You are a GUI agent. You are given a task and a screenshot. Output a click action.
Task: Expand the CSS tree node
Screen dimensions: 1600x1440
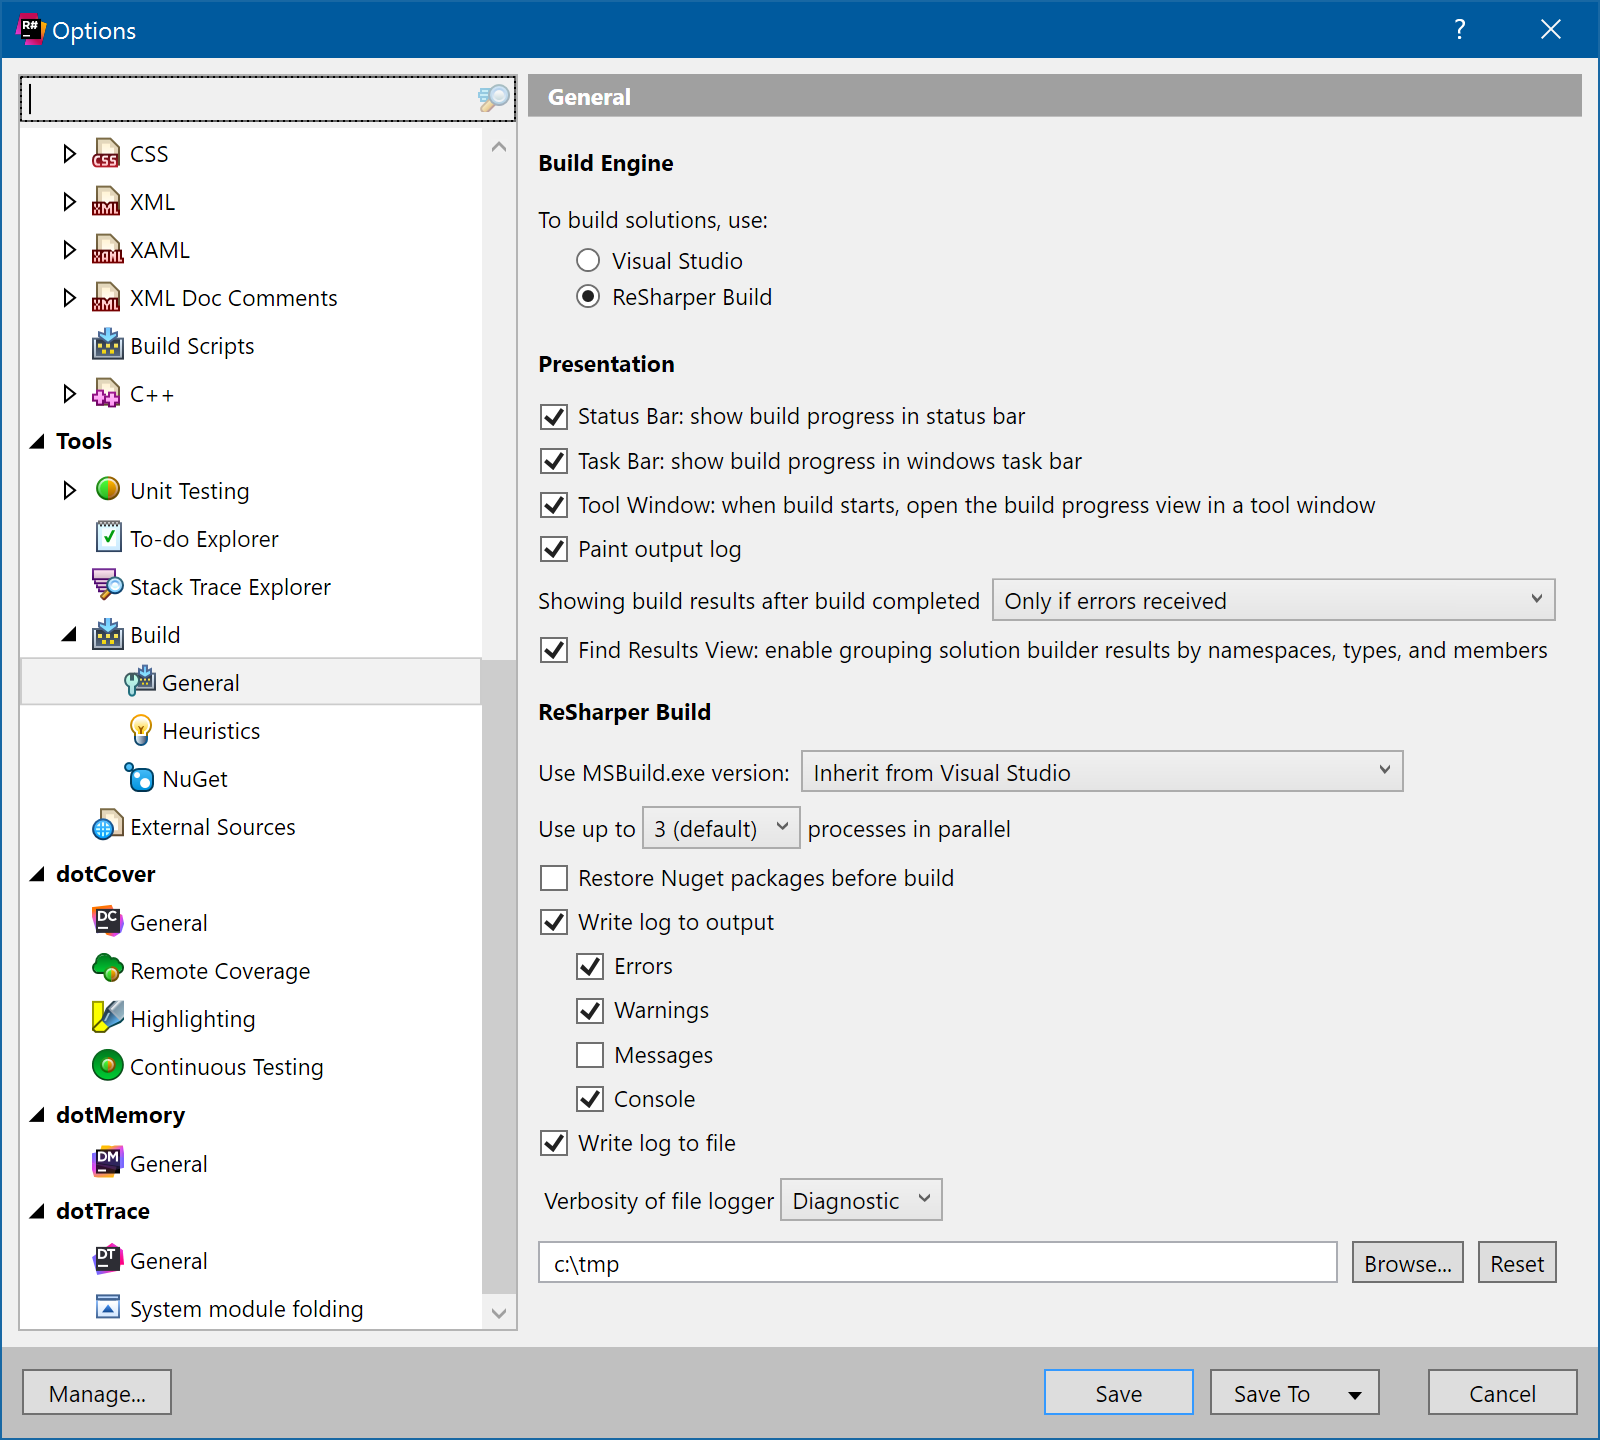[x=69, y=153]
